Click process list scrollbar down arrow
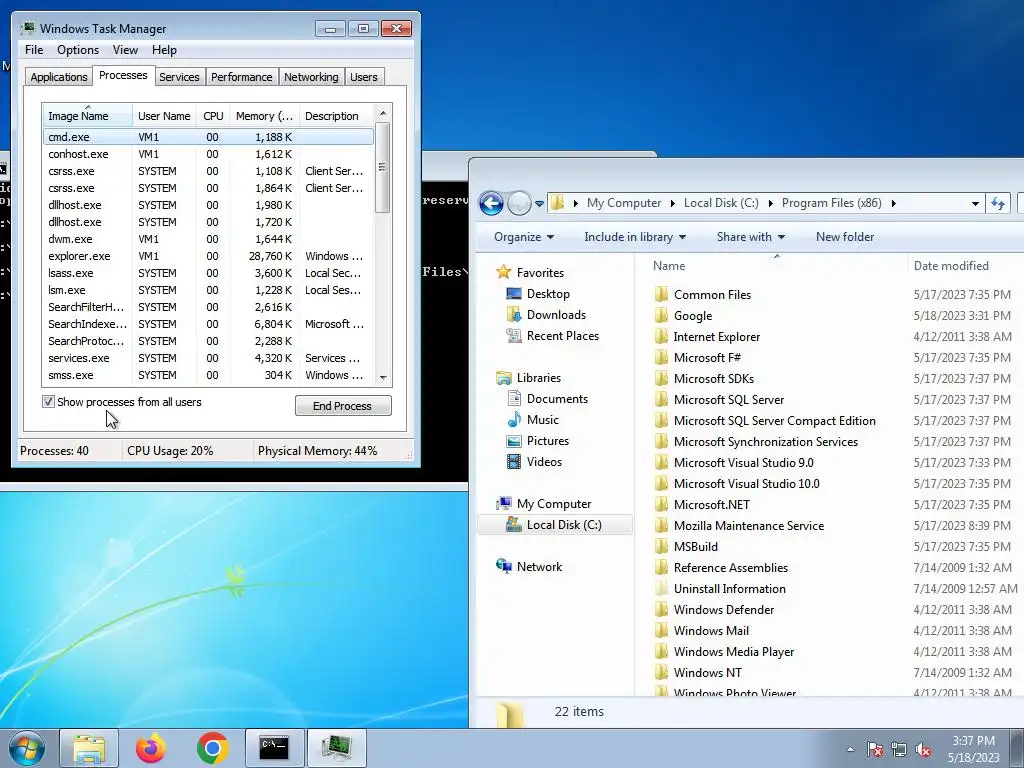 click(383, 377)
